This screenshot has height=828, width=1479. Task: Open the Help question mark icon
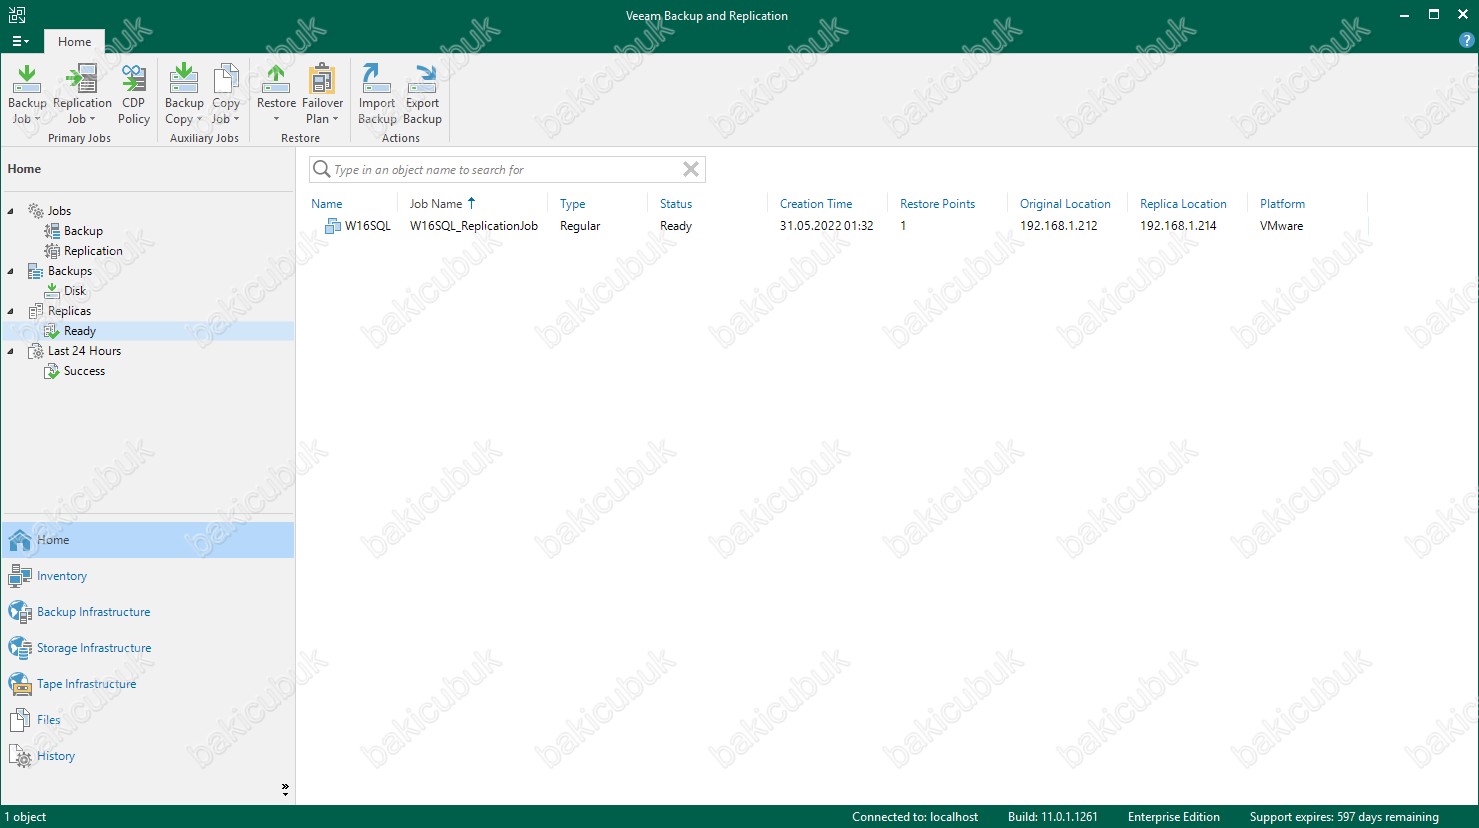[1467, 41]
